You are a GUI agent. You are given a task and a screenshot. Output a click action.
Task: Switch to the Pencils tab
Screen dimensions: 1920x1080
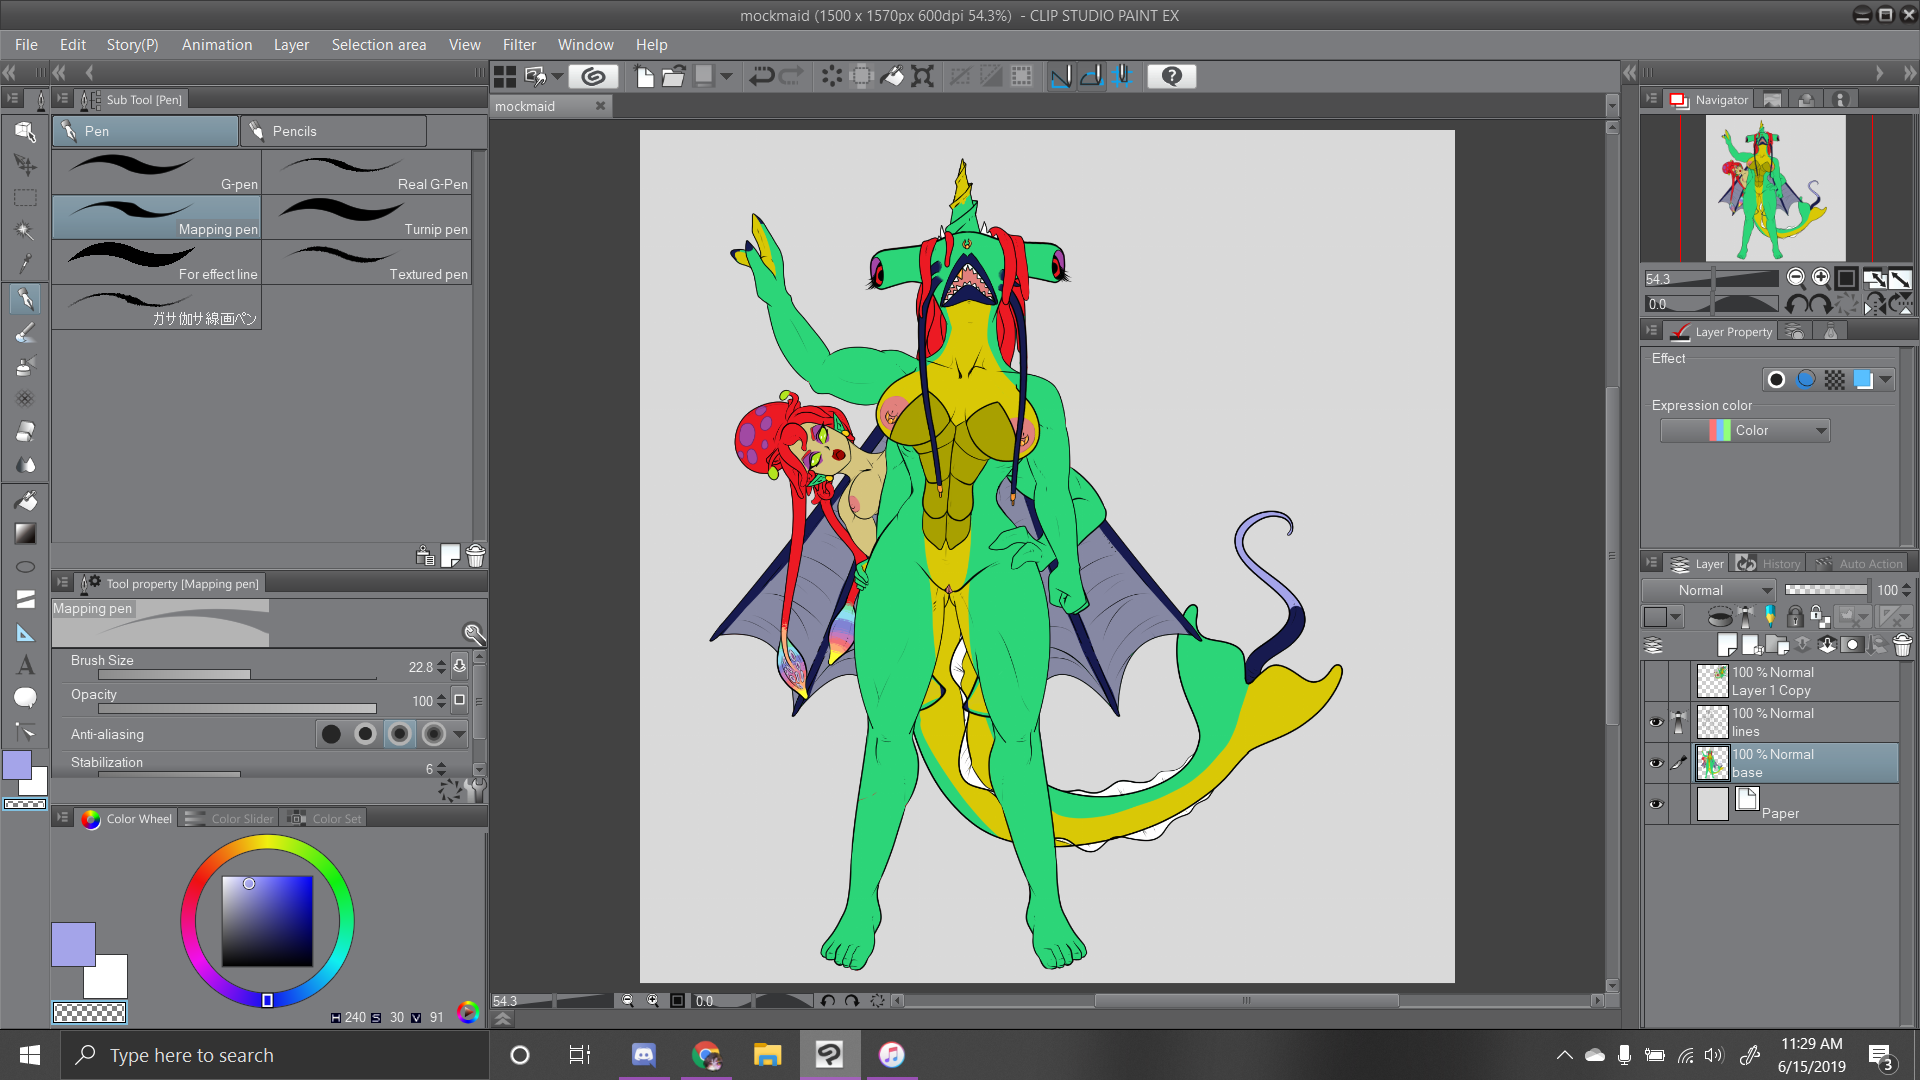(333, 131)
